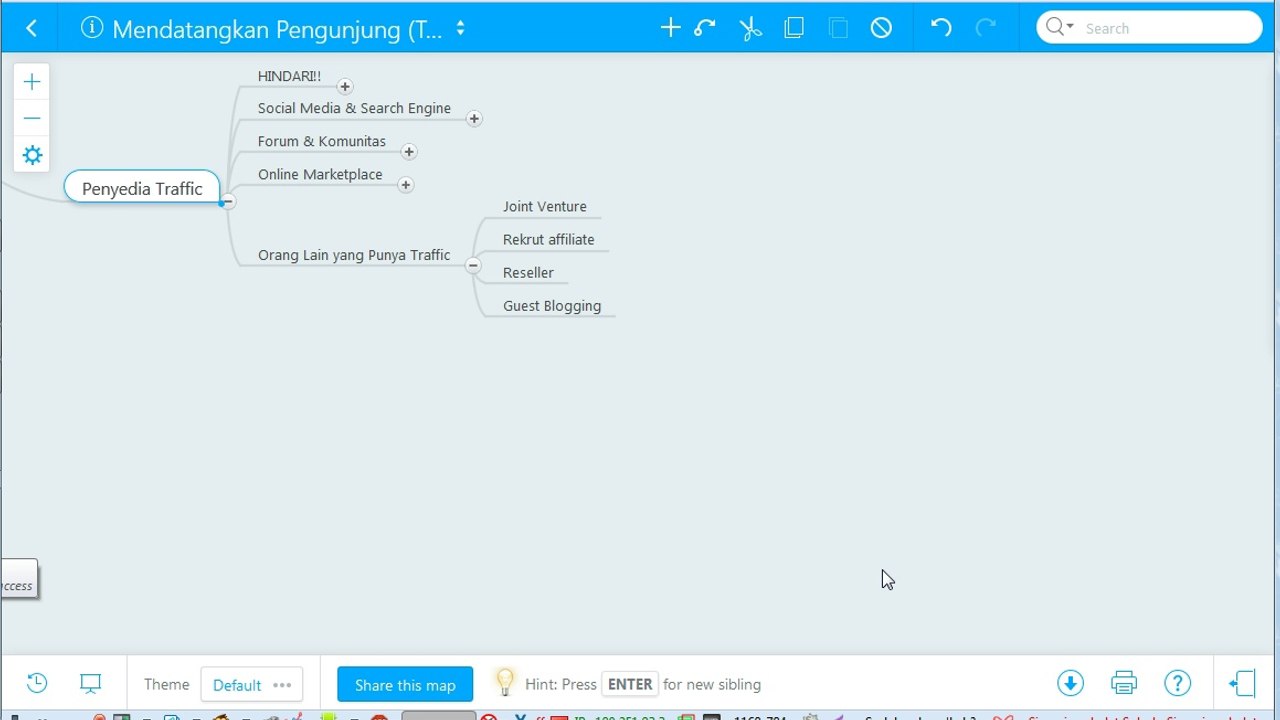Click Share this map button

coord(405,685)
